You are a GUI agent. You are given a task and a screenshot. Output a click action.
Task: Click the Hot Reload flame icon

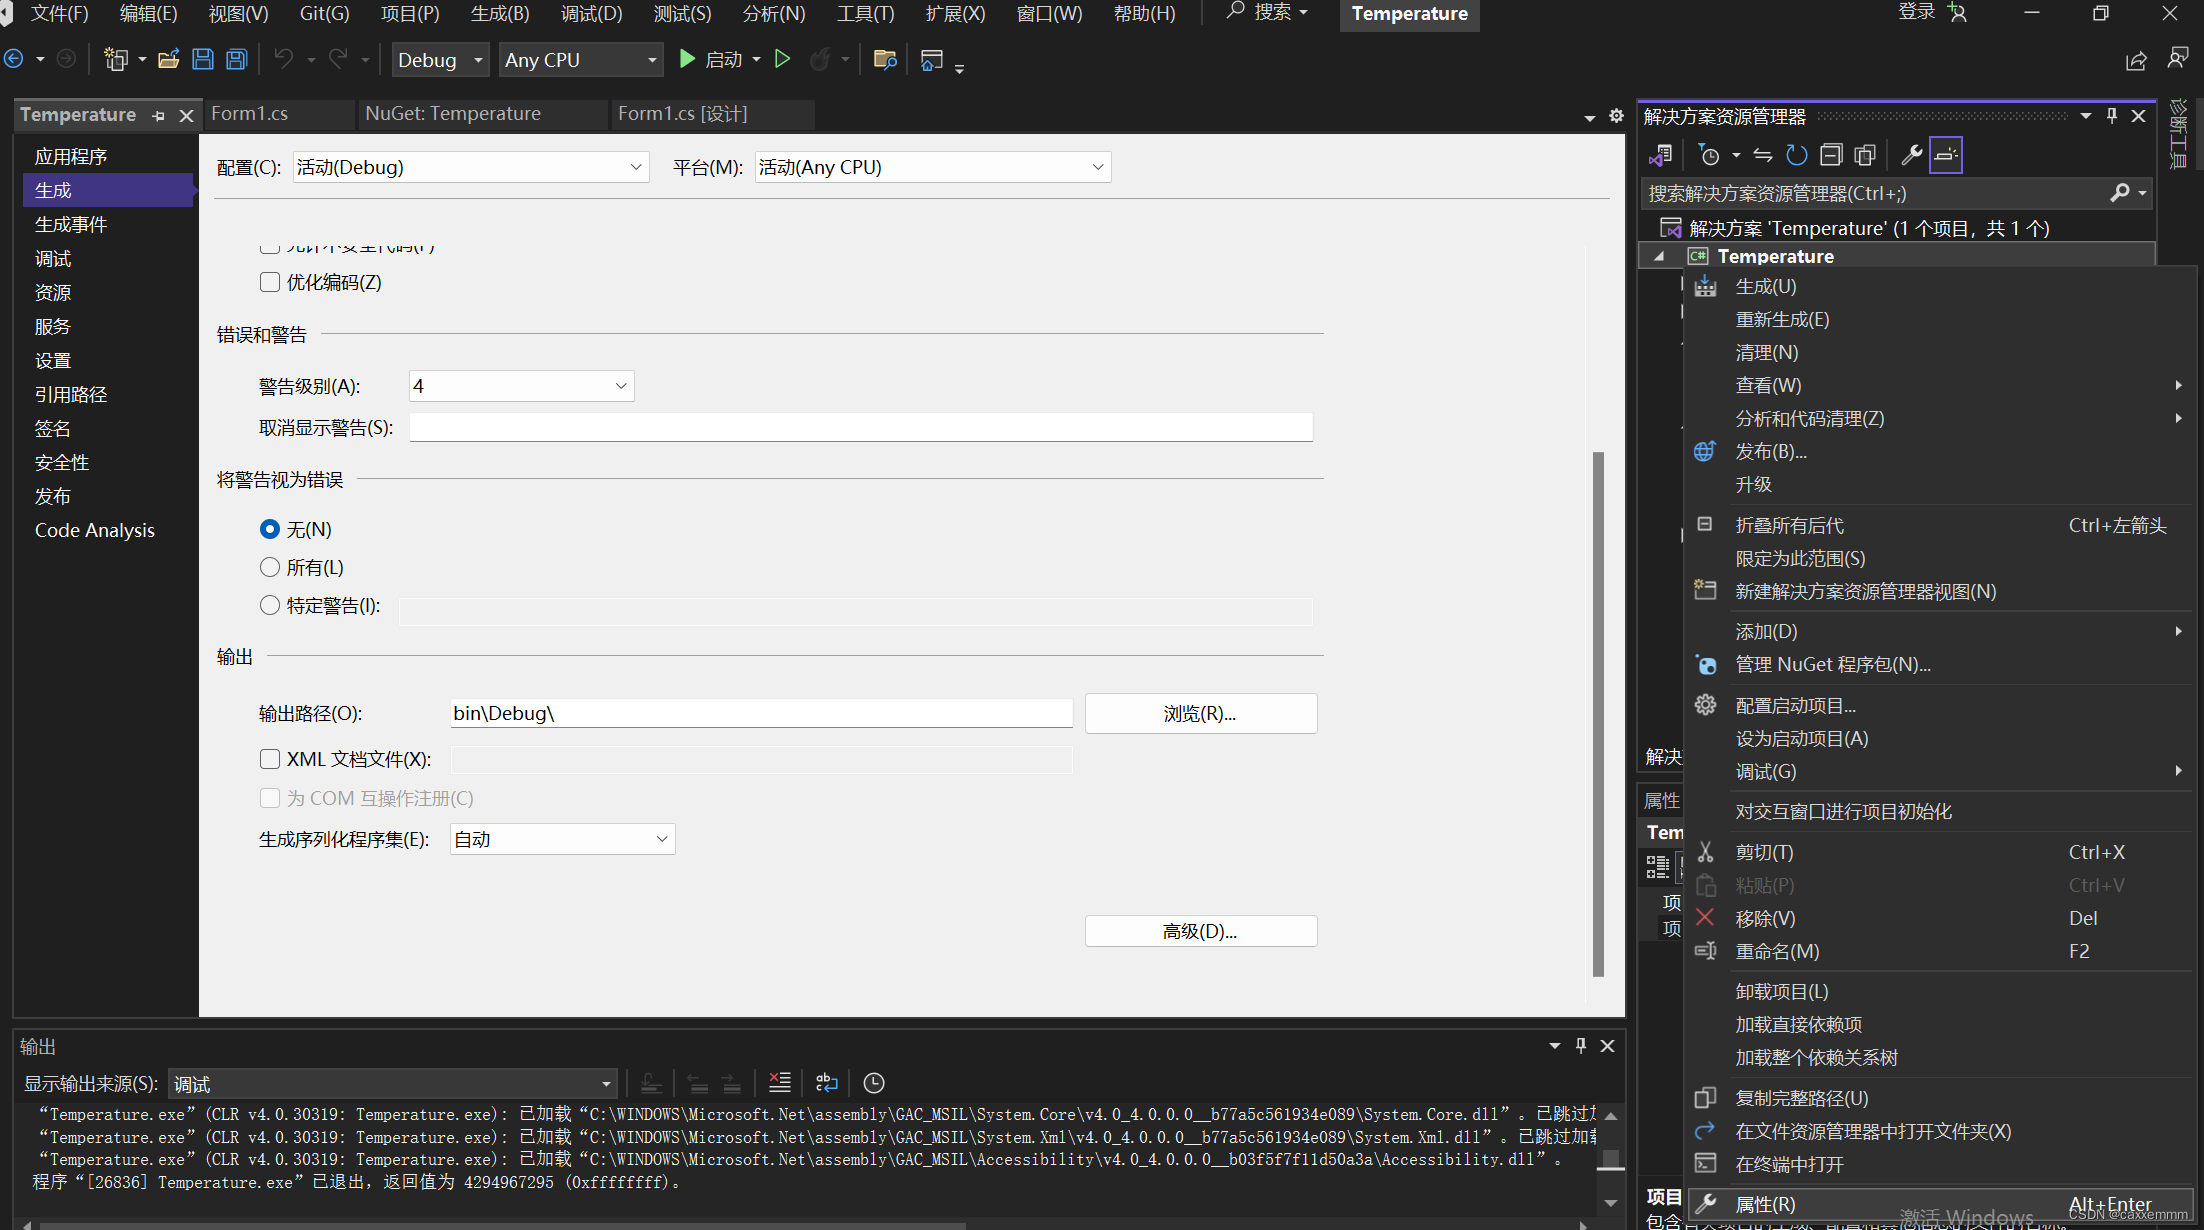pos(820,60)
